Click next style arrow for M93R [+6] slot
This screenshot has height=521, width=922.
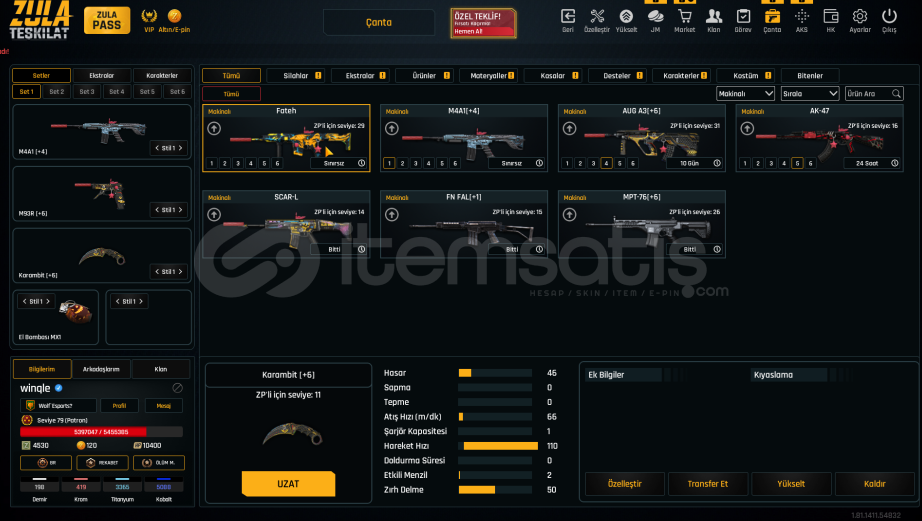click(181, 210)
